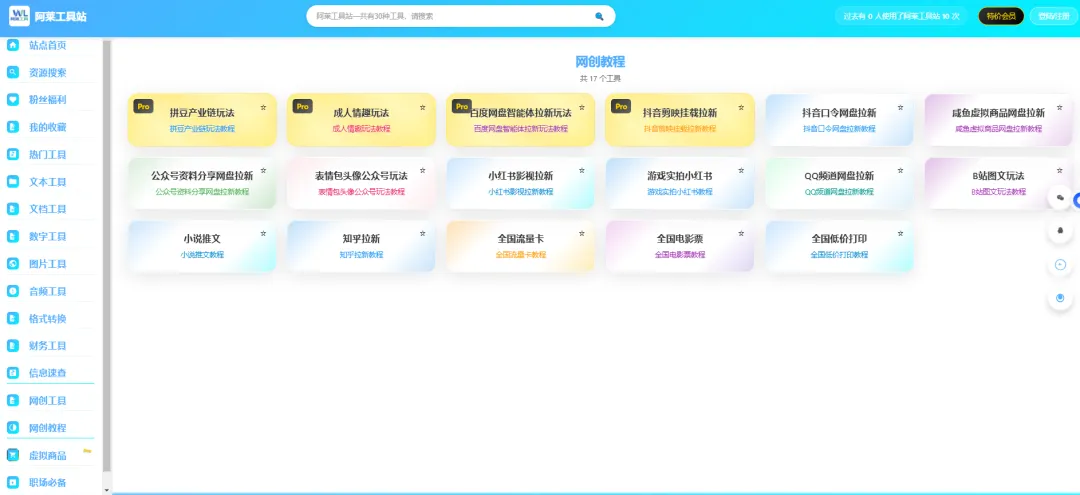
Task: Select 网创教程 in the sidebar
Action: point(48,428)
